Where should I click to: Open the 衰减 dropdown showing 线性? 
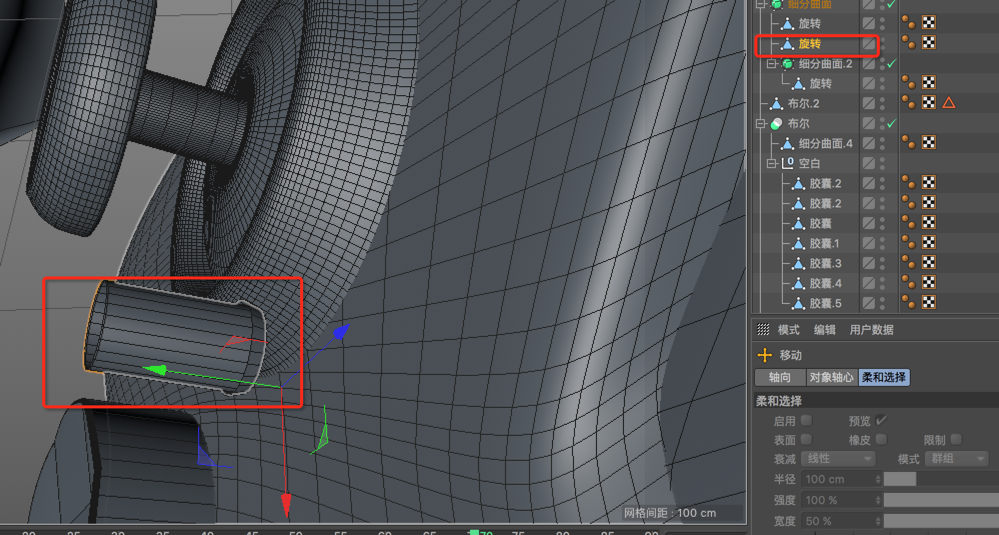click(839, 459)
